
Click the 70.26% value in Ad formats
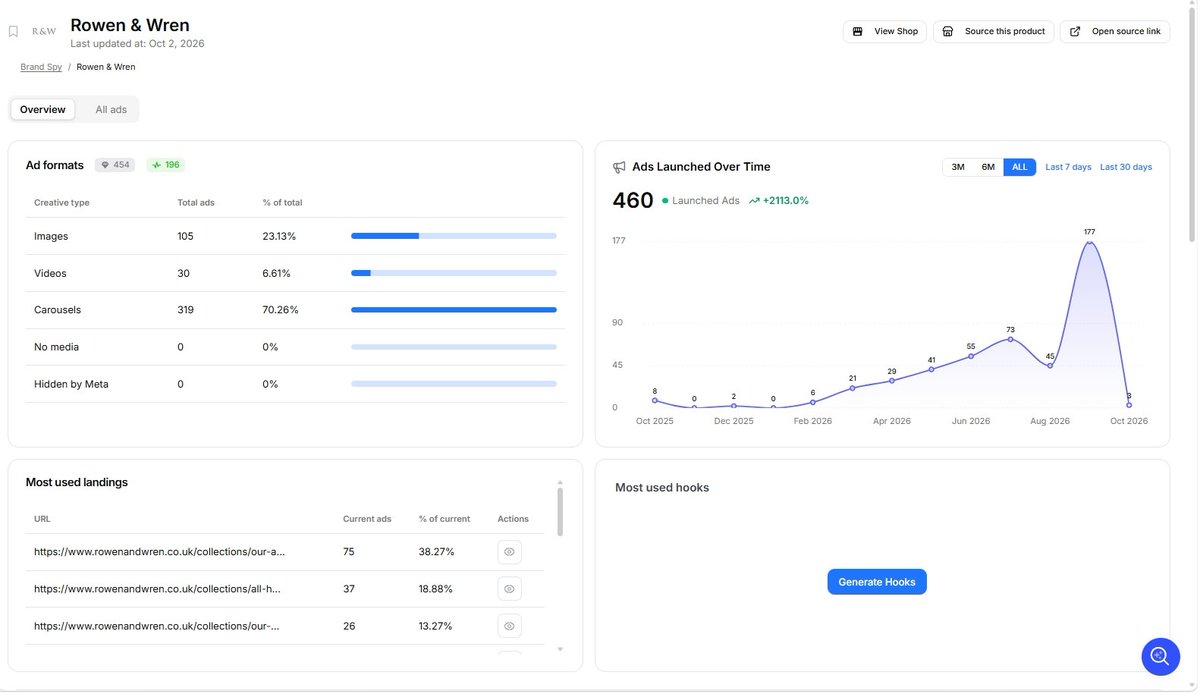[x=280, y=310]
